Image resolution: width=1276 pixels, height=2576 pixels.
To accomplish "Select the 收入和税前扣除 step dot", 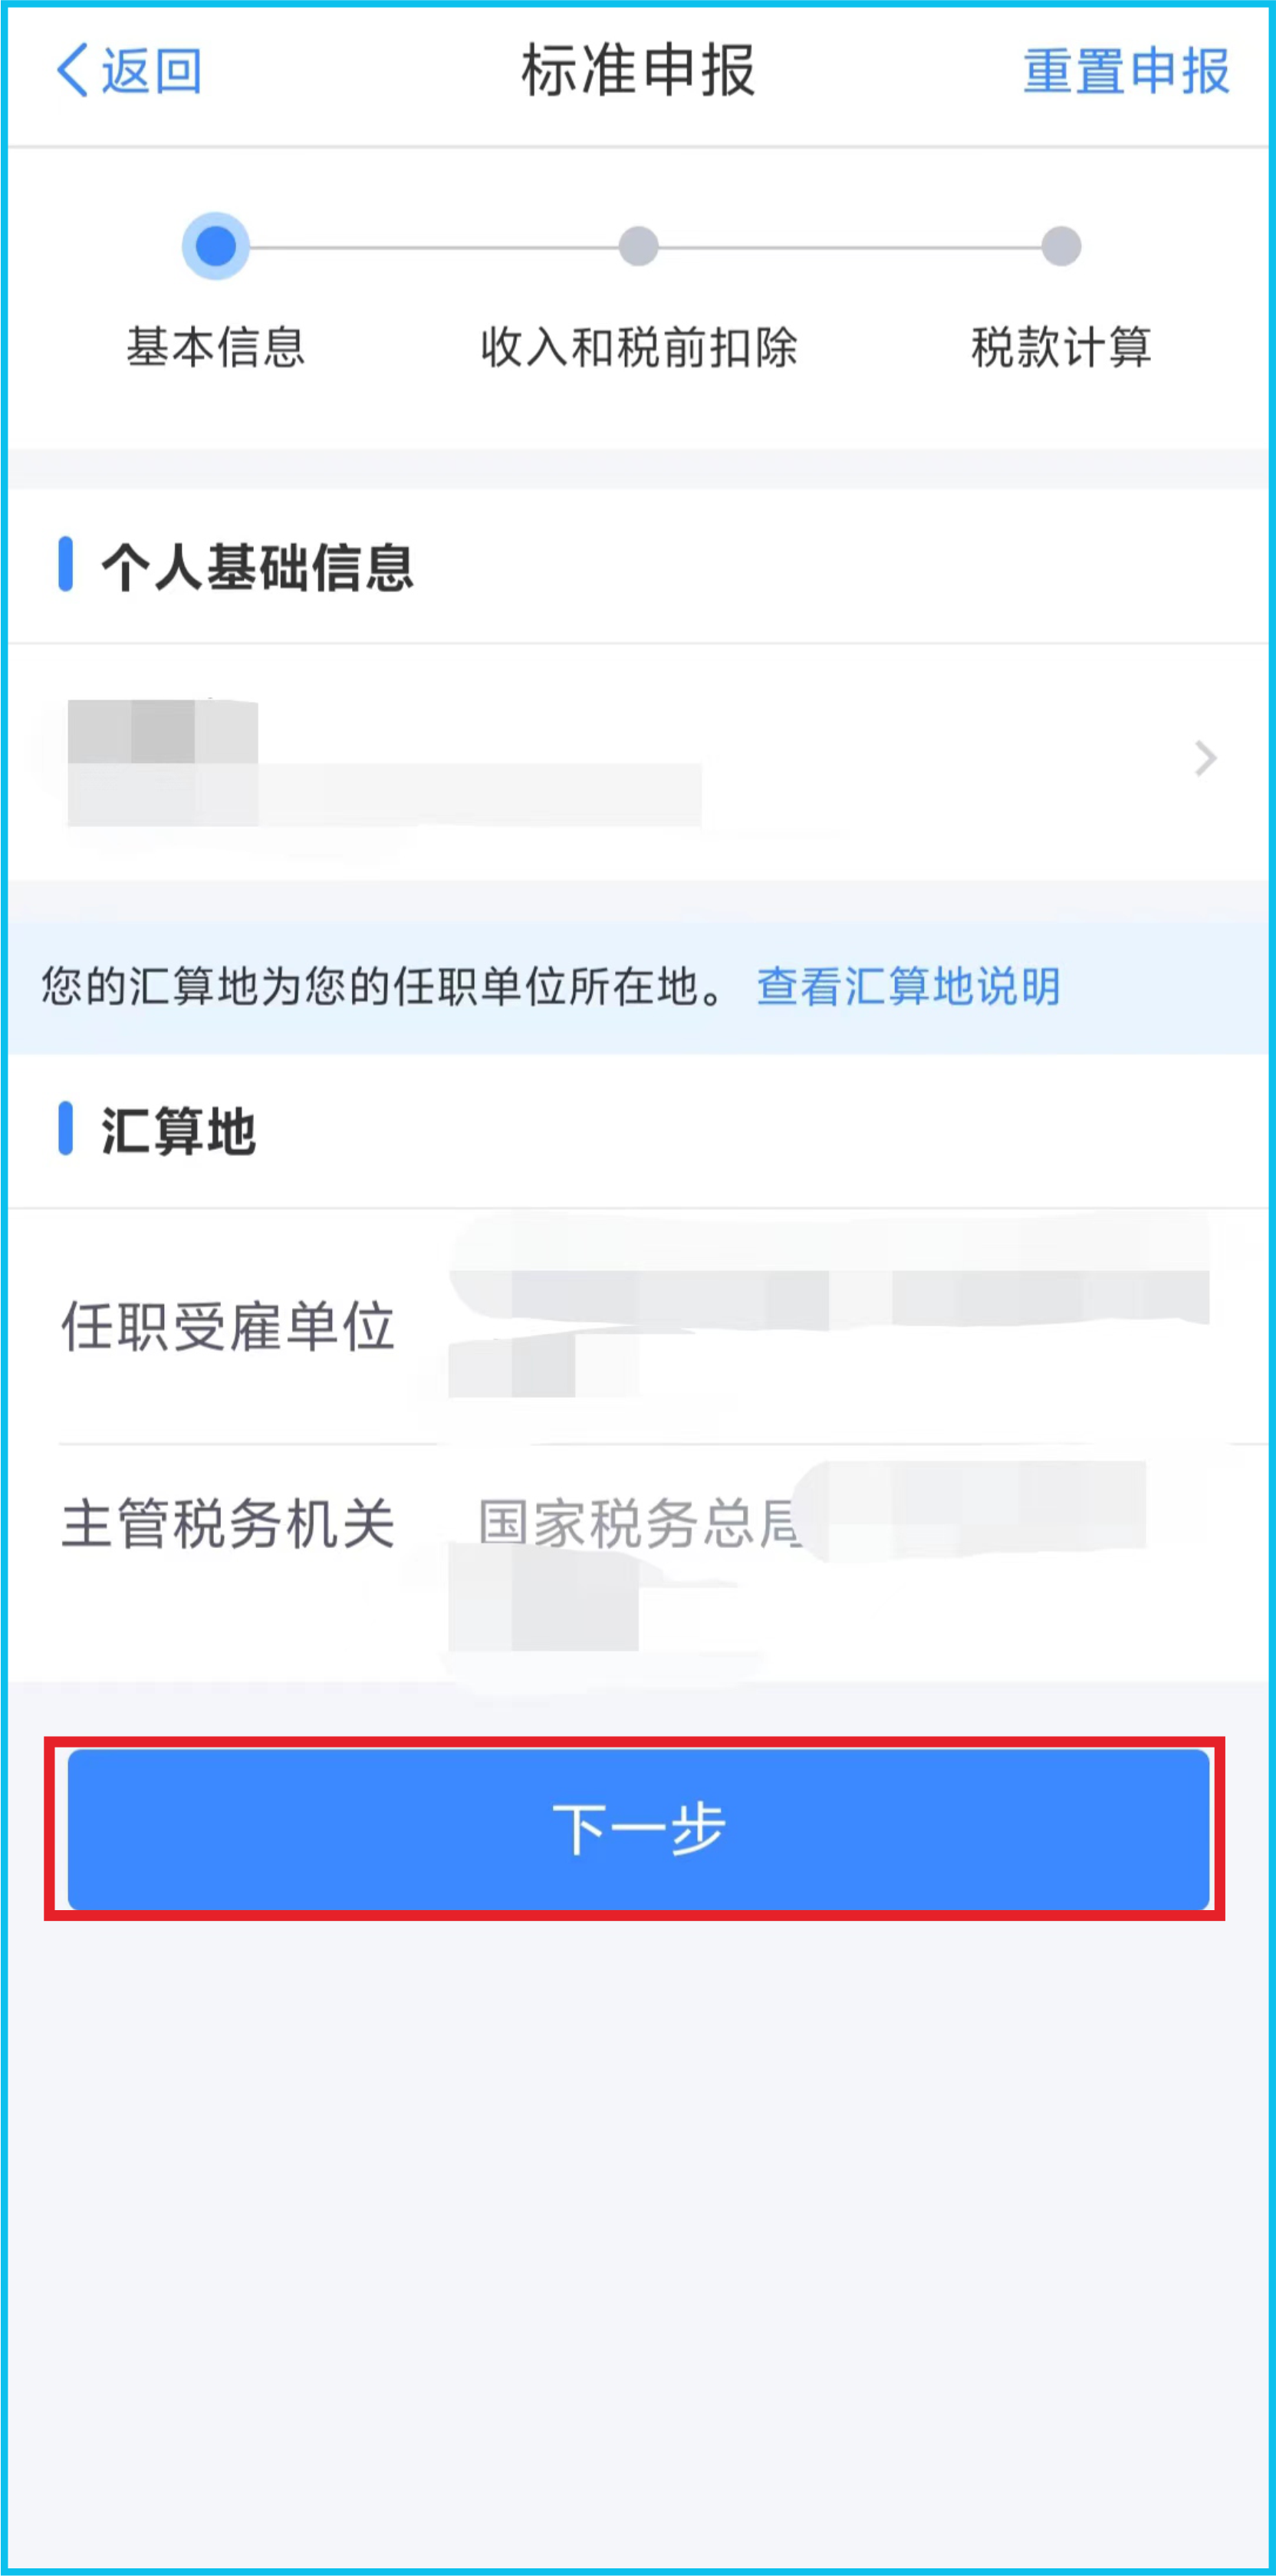I will 638,246.
